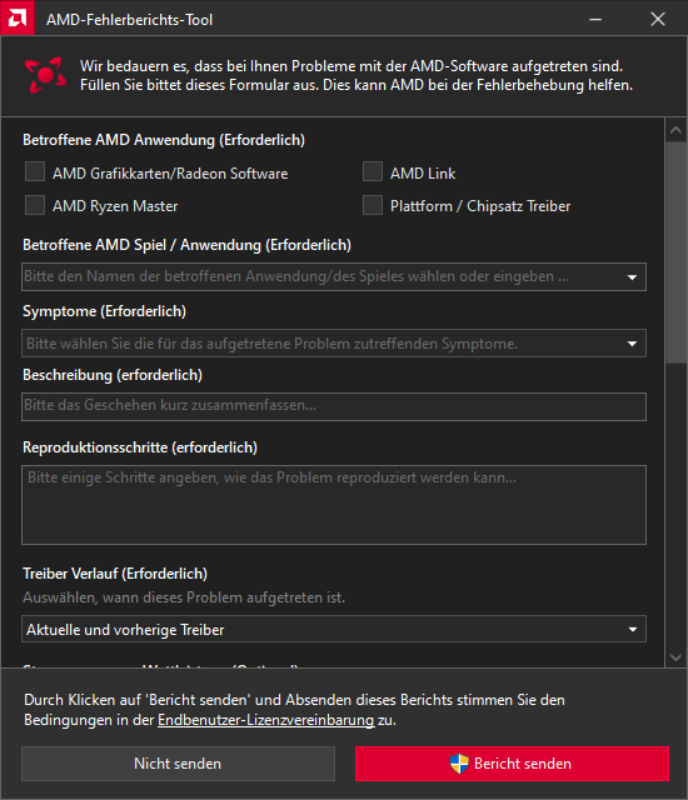Image resolution: width=688 pixels, height=800 pixels.
Task: Check AMD Grafikkarten/Radeon Software checkbox
Action: point(35,171)
